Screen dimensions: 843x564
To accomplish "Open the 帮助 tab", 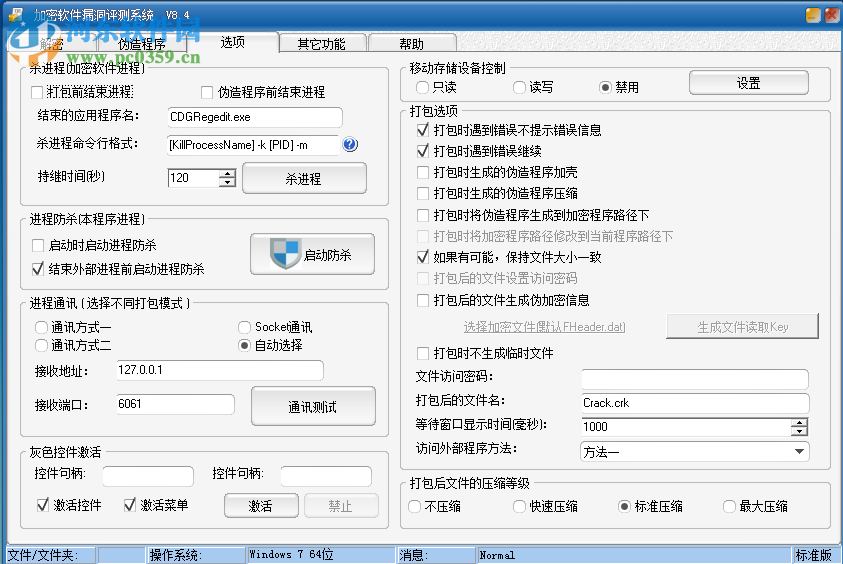I will click(412, 44).
